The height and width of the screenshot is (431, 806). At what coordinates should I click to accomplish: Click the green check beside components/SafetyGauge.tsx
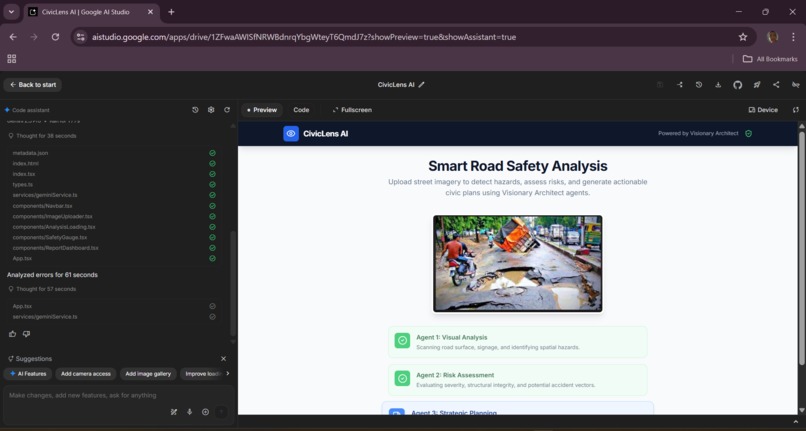(x=212, y=238)
